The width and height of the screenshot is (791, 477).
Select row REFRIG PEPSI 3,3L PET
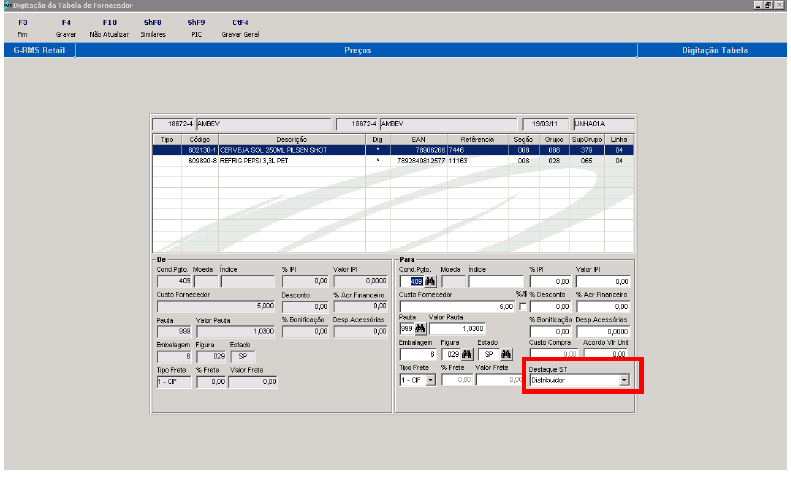coord(393,161)
